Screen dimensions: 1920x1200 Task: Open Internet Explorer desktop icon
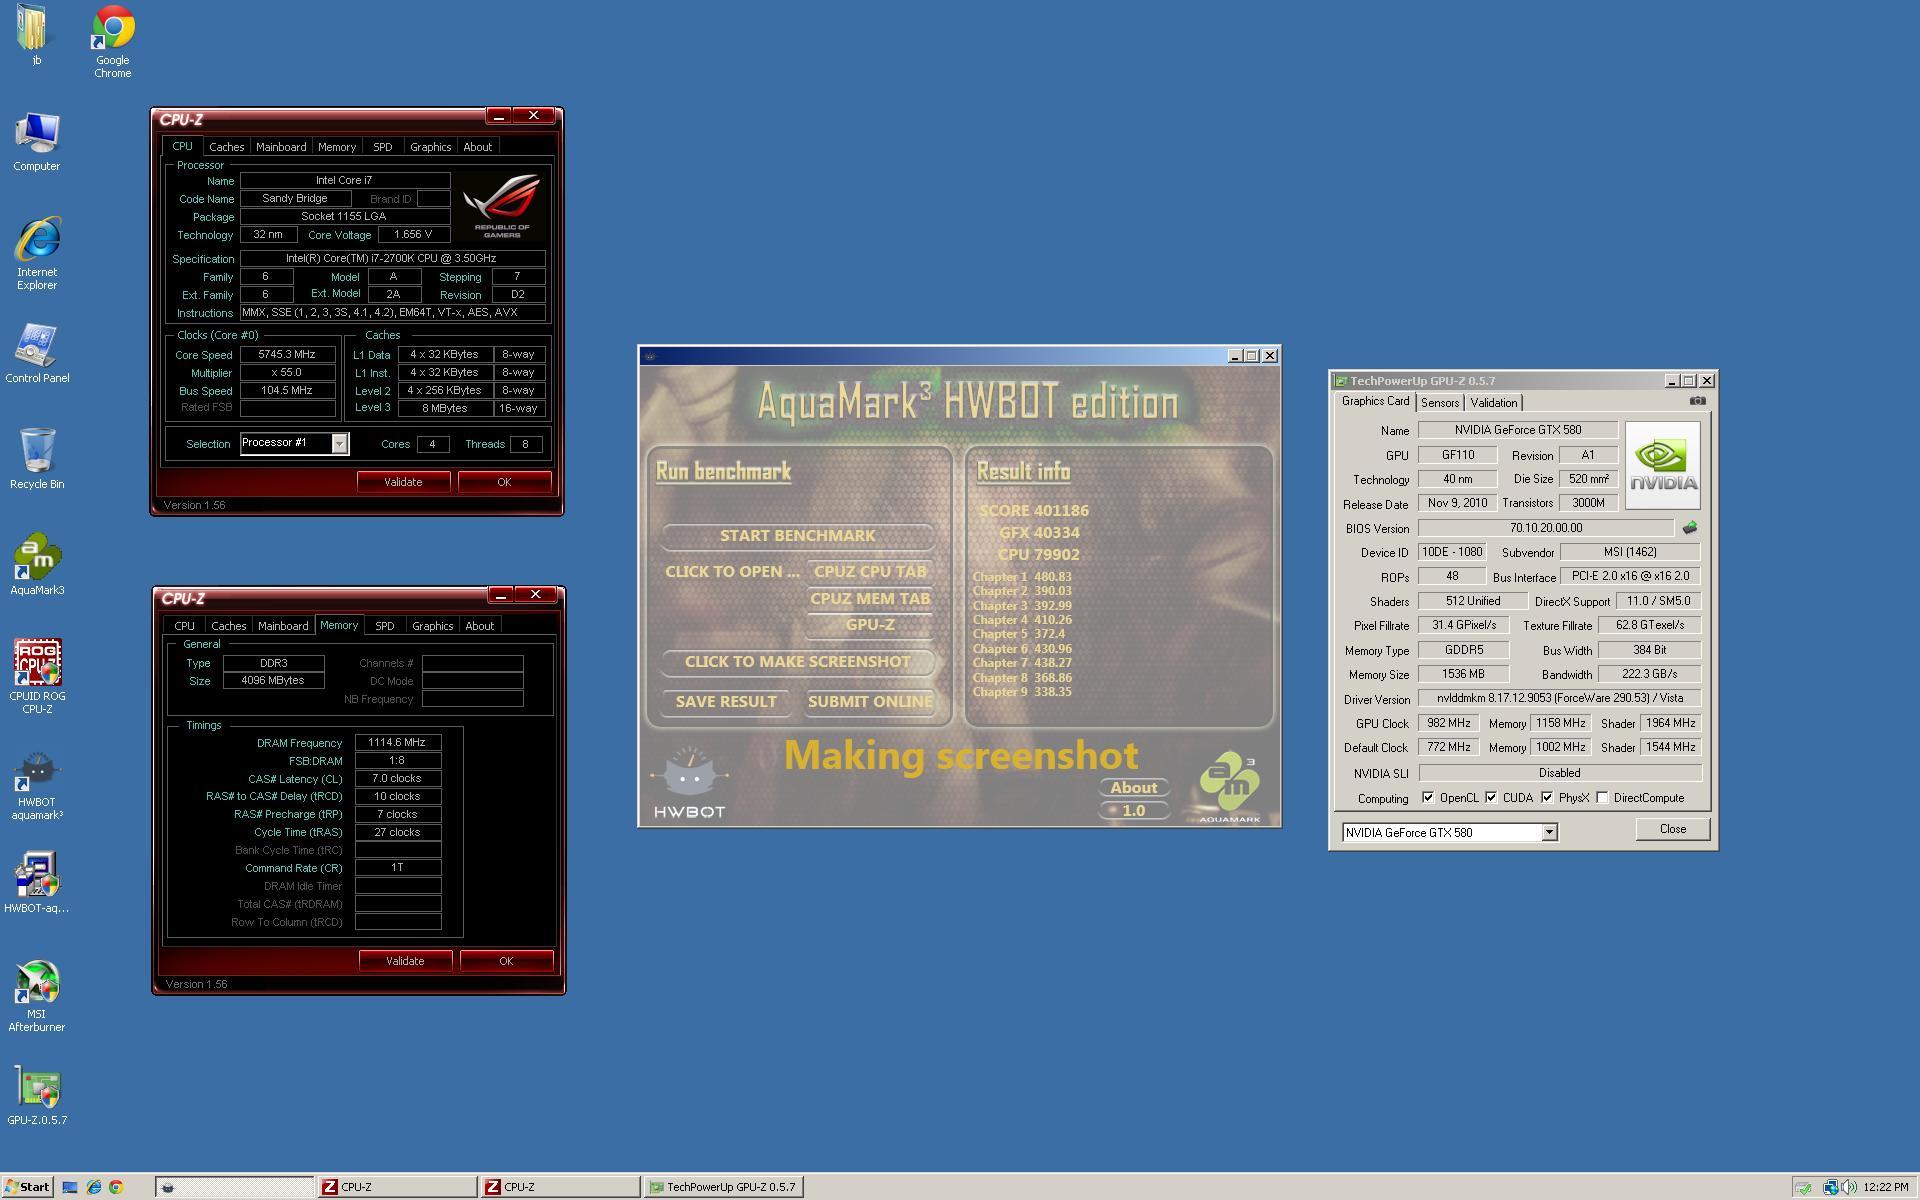[36, 253]
